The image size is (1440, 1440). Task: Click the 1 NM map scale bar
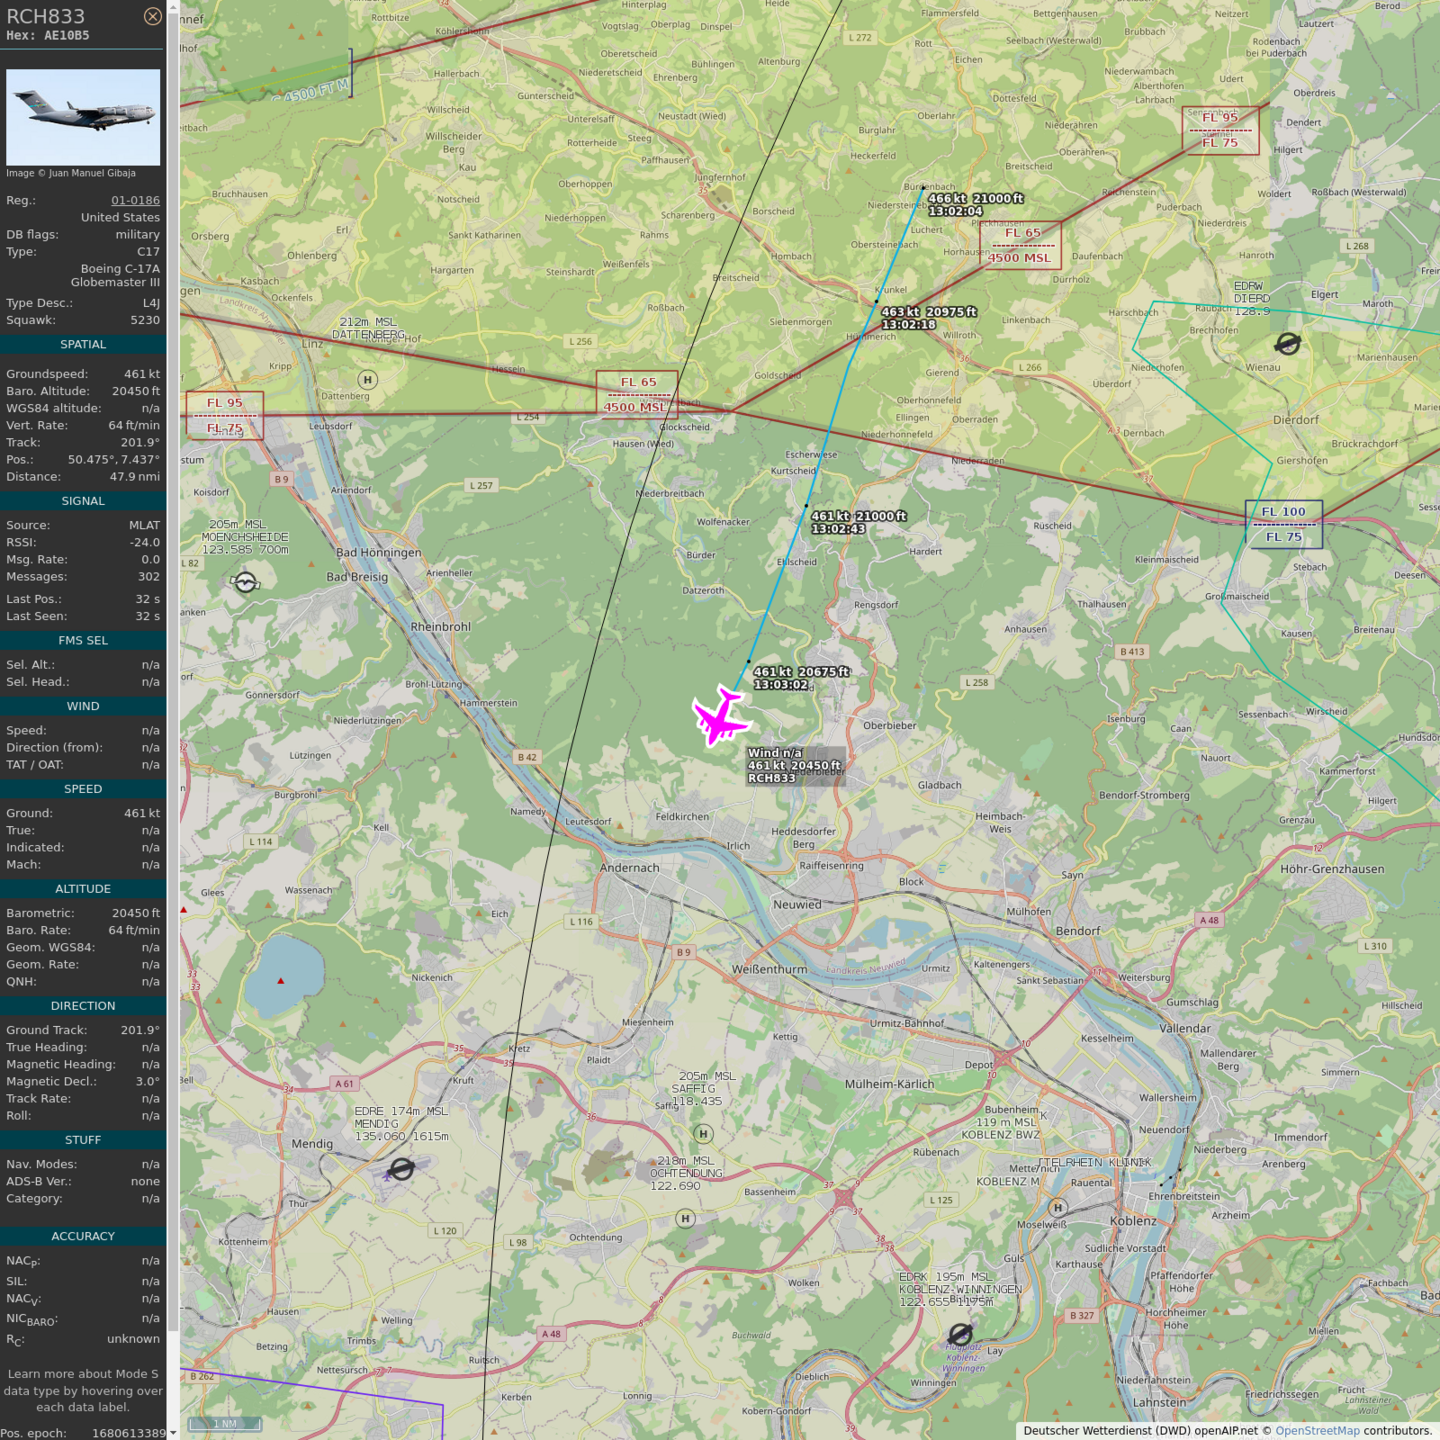226,1423
